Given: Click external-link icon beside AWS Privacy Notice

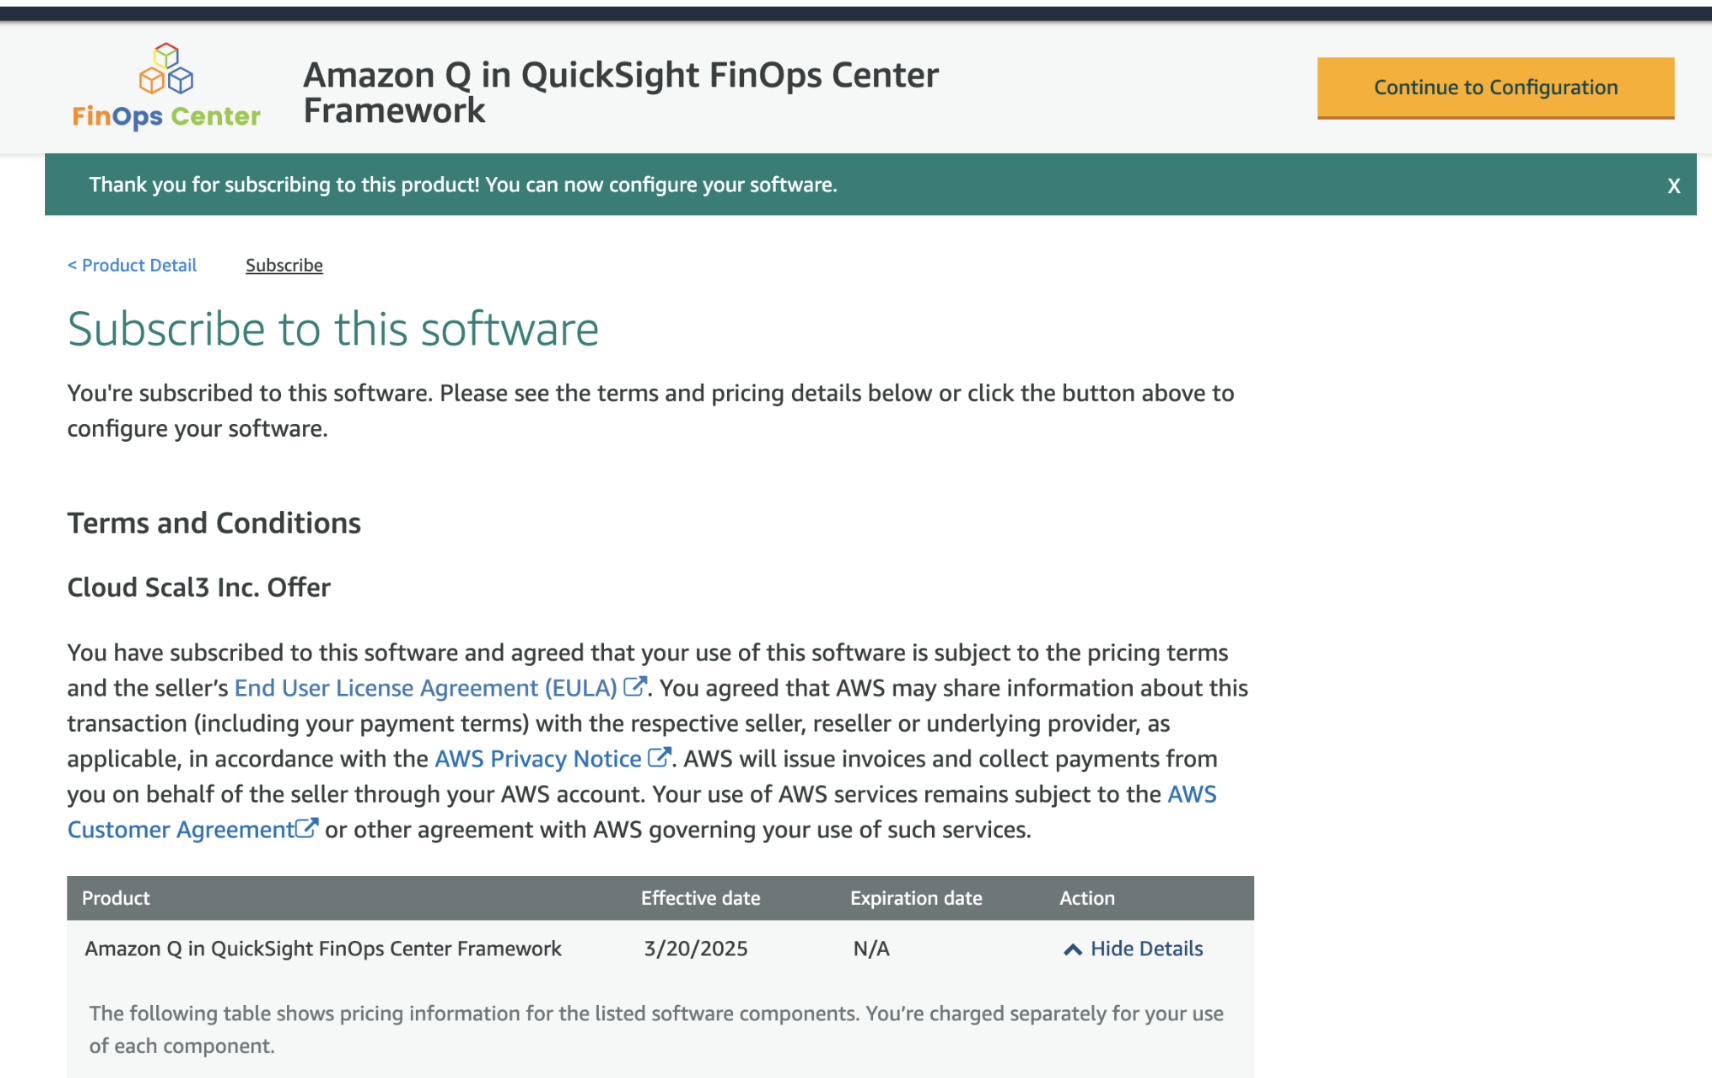Looking at the screenshot, I should [658, 758].
